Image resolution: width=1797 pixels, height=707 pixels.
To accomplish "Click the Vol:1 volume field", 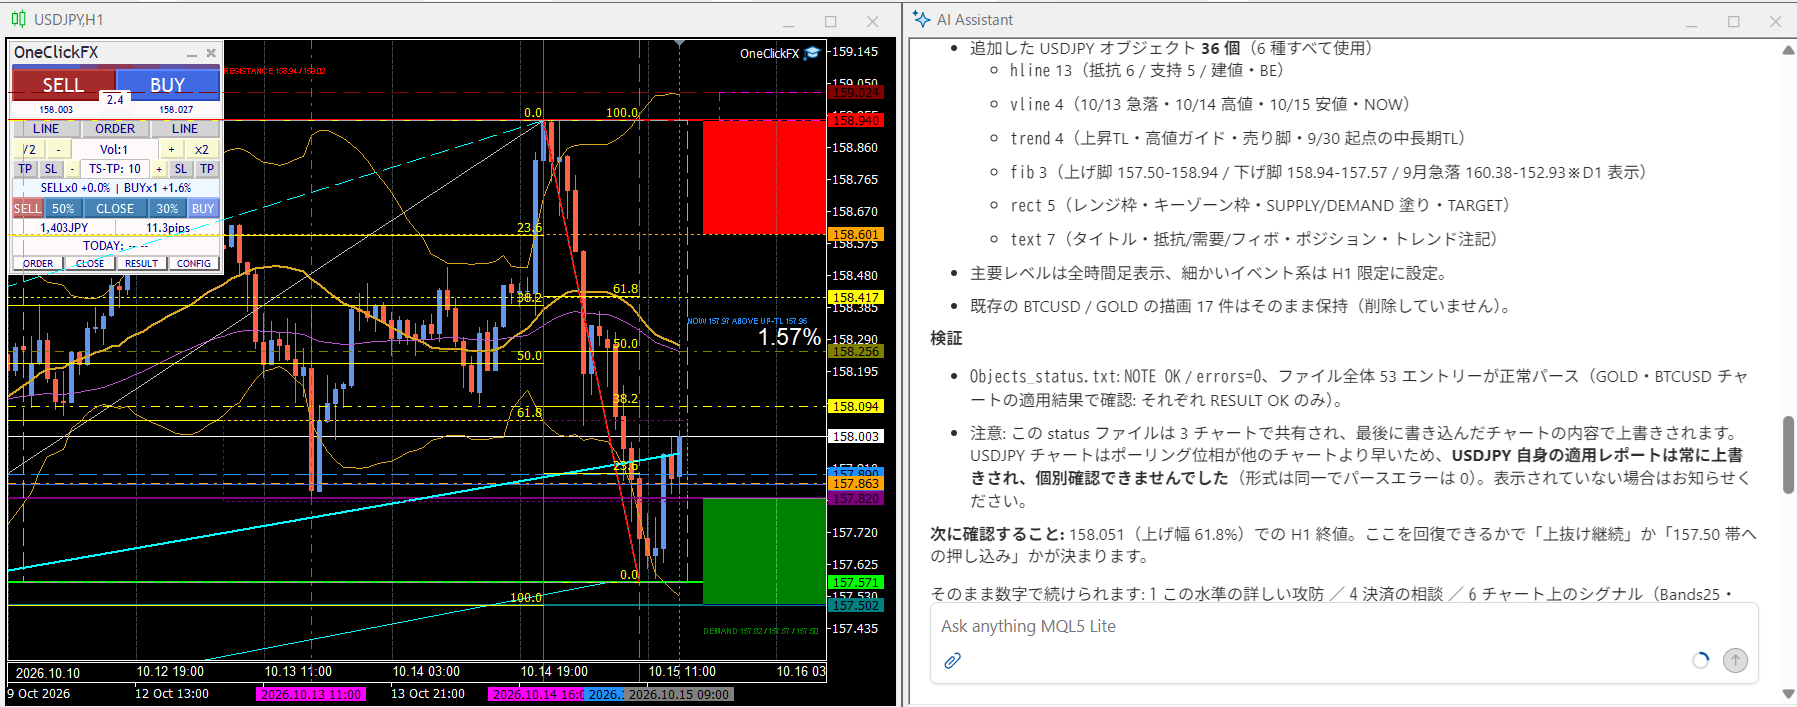I will [114, 149].
